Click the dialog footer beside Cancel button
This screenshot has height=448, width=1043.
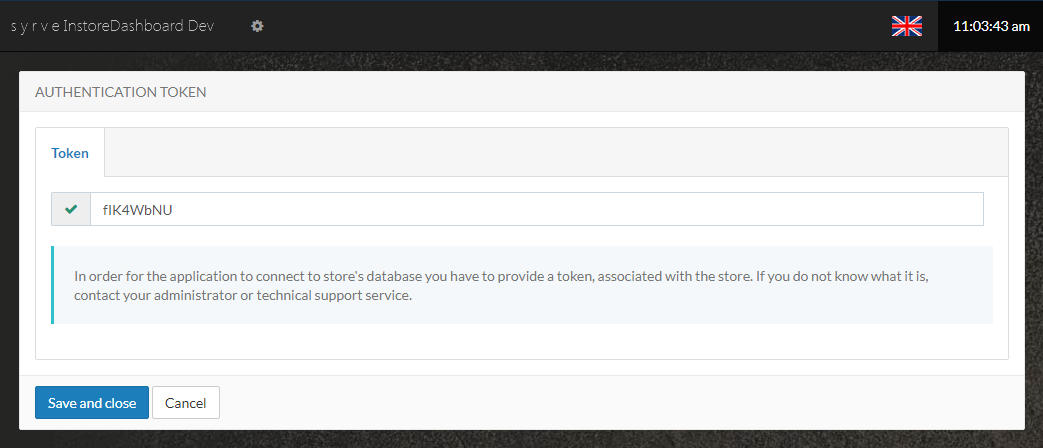pos(600,403)
